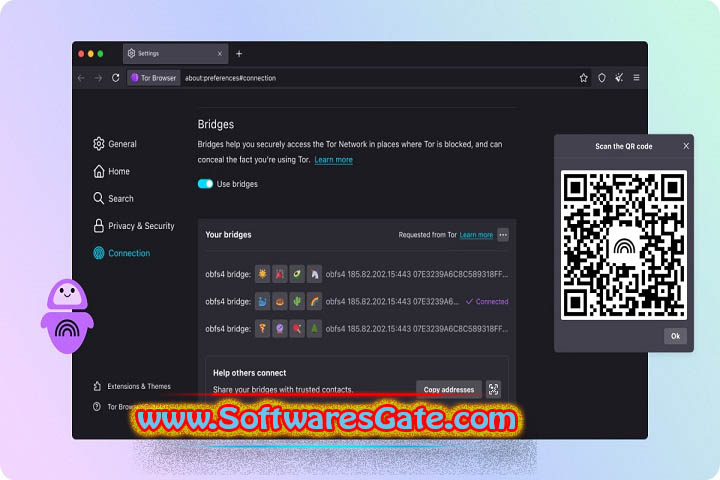Turn off the Use bridges switch
Image resolution: width=720 pixels, height=480 pixels.
[x=205, y=184]
